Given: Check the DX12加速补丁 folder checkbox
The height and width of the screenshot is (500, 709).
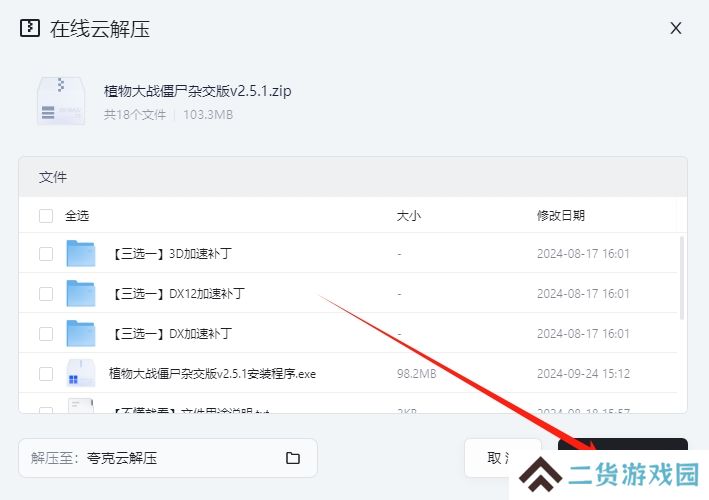Looking at the screenshot, I should (x=46, y=294).
